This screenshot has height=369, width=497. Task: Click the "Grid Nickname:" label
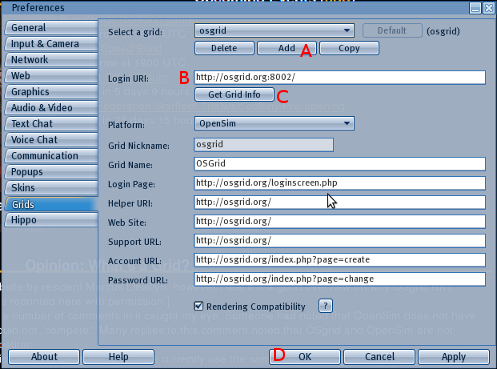(x=139, y=146)
